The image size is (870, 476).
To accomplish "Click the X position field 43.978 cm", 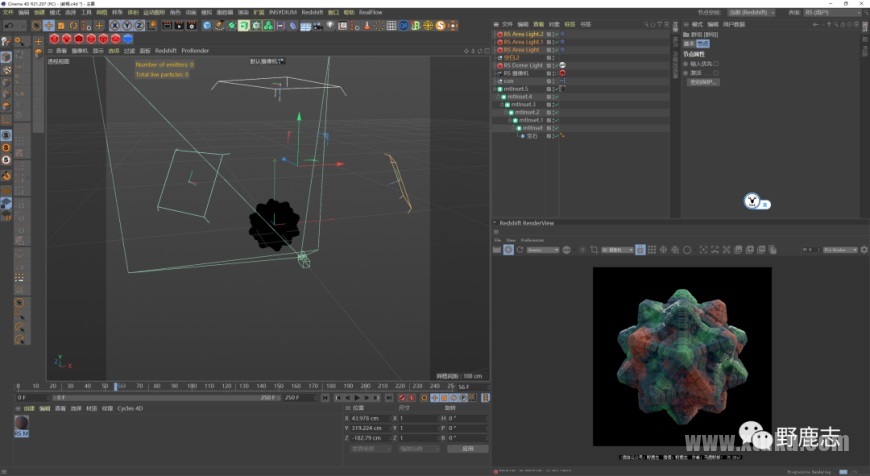I will 370,418.
